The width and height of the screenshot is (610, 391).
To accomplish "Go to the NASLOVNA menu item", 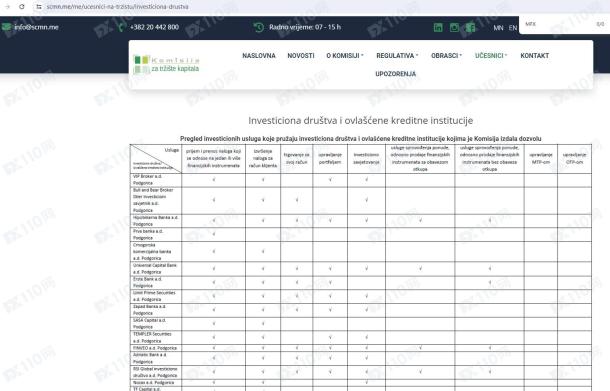I will (x=259, y=56).
